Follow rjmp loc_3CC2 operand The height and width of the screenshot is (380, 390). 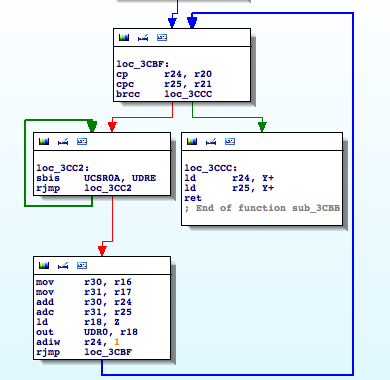(x=108, y=188)
